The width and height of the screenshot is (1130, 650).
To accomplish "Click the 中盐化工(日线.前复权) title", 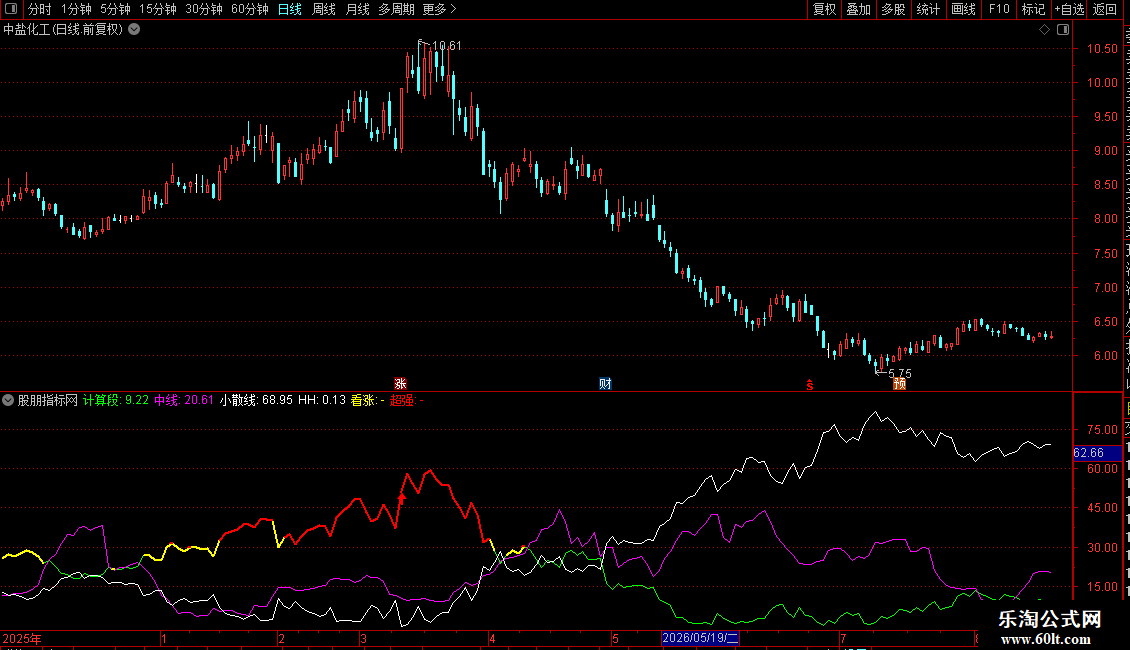I will point(63,30).
